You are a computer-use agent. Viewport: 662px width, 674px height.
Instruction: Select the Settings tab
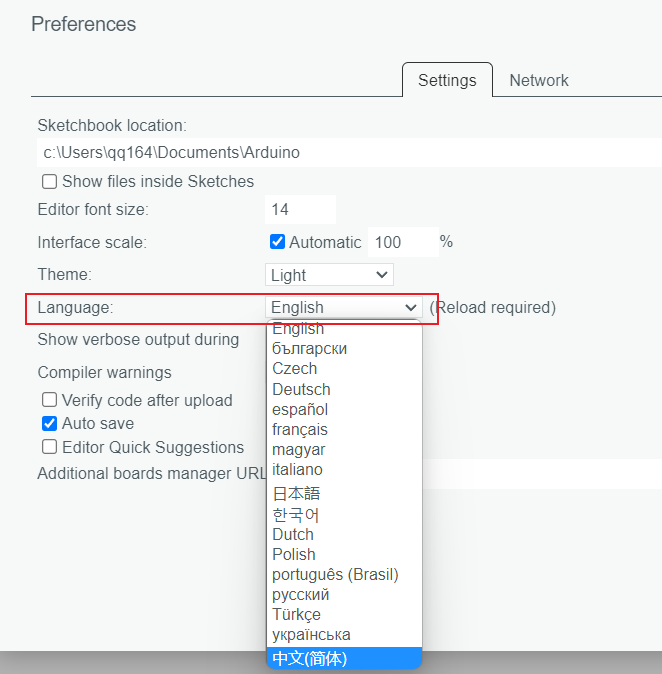447,80
